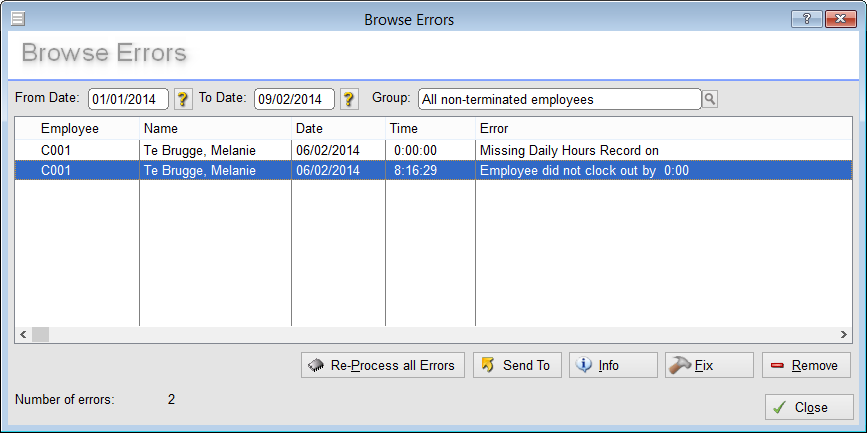This screenshot has height=433, width=867.
Task: Open the window system menu icon
Action: [x=18, y=18]
